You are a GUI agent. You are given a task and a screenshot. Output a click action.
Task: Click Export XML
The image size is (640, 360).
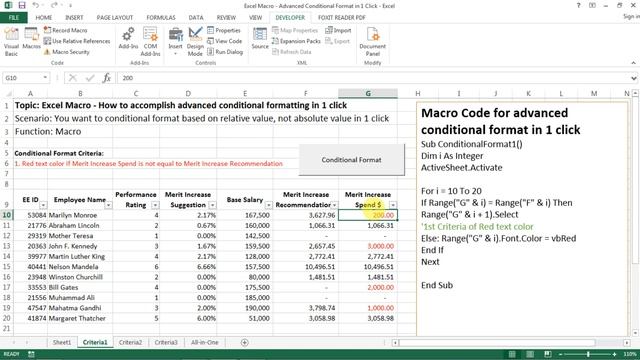(x=338, y=41)
